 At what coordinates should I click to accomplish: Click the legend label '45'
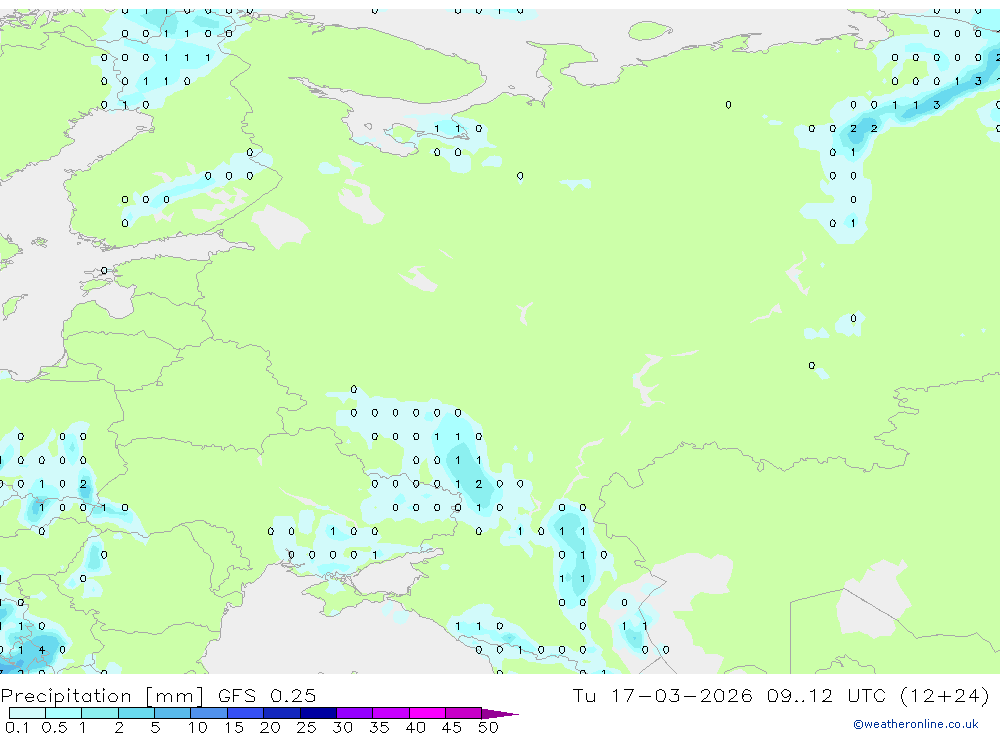tap(452, 727)
